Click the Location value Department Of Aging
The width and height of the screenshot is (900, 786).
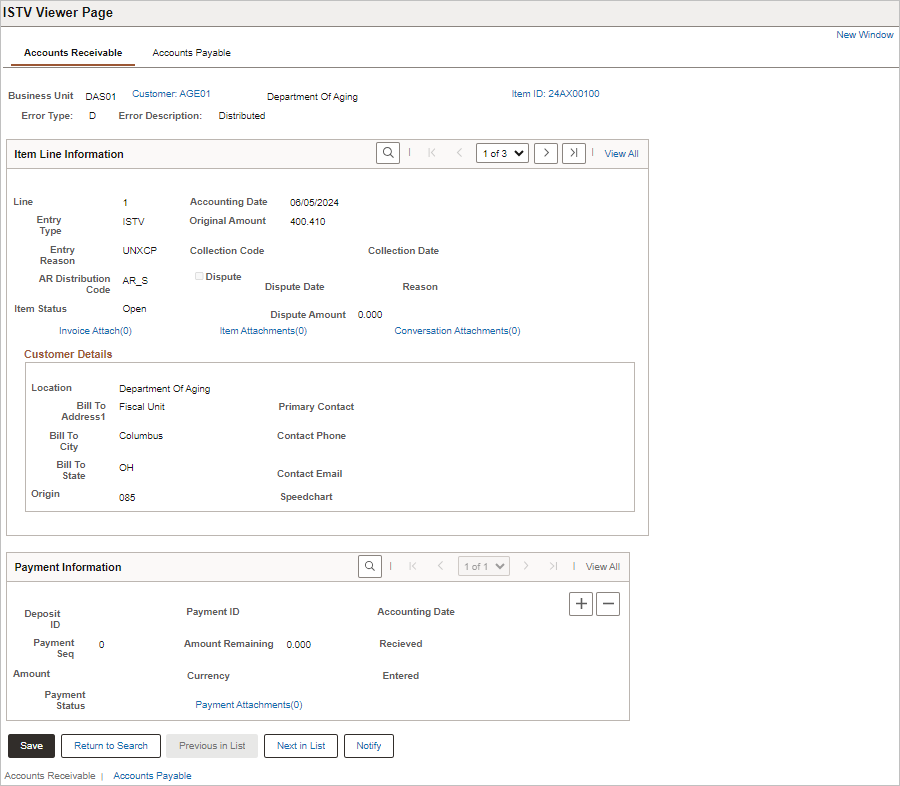[x=164, y=389]
